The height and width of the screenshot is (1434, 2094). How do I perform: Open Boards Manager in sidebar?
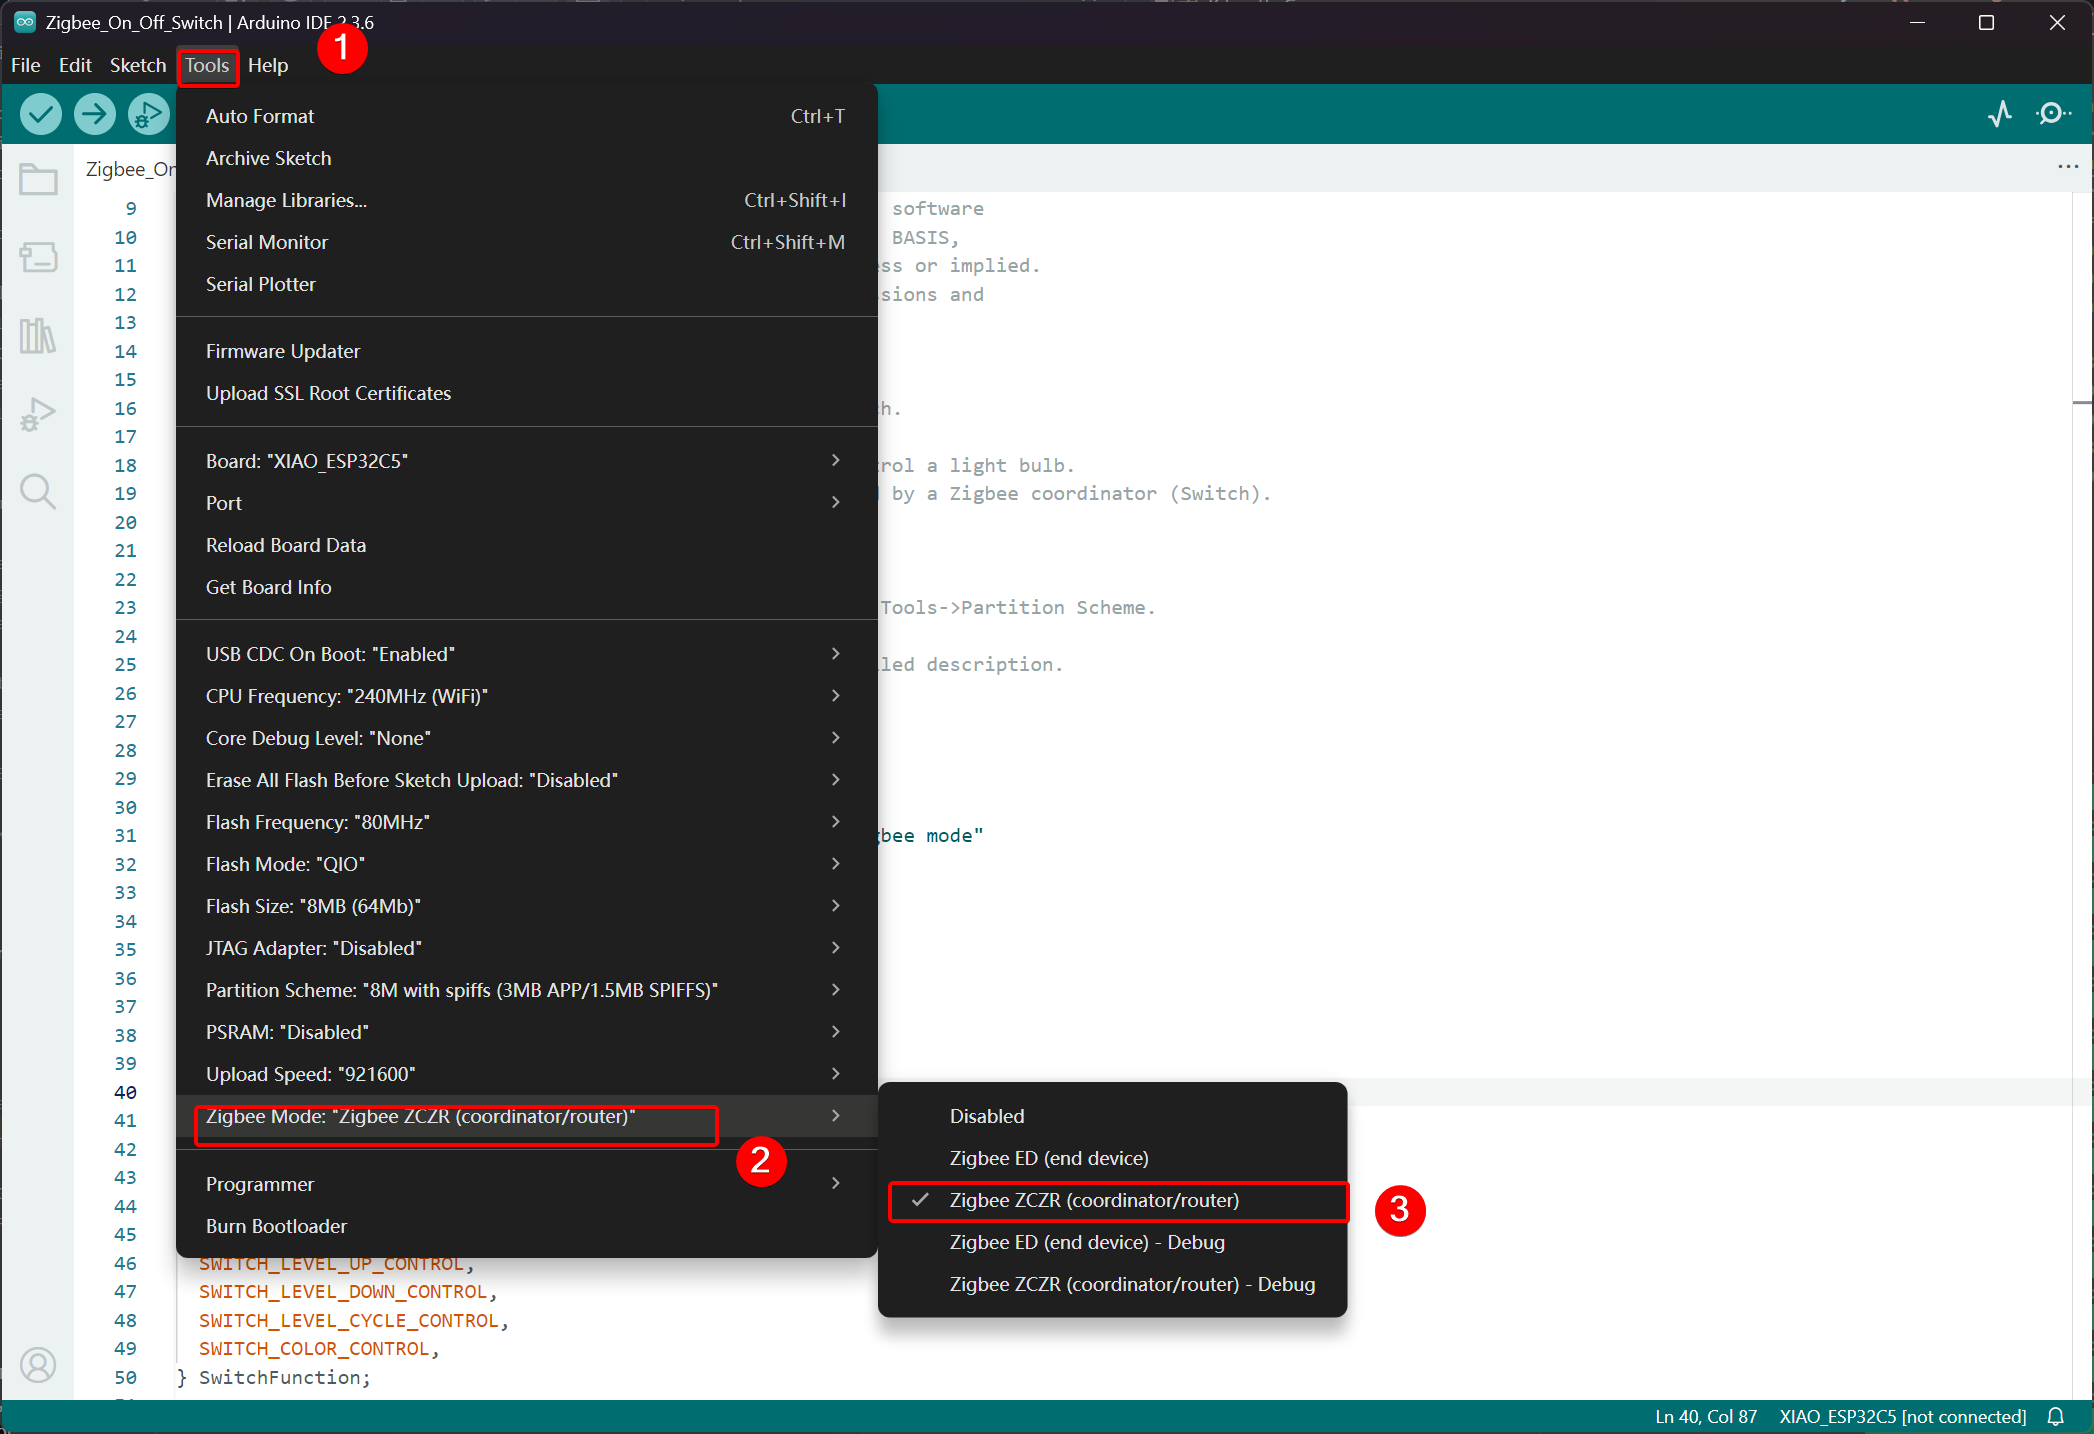[38, 257]
